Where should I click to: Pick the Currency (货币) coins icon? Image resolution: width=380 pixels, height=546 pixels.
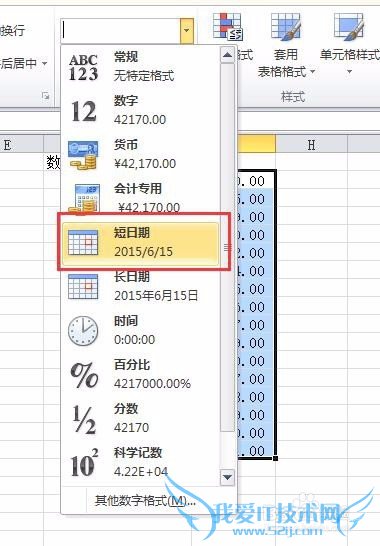pos(84,155)
